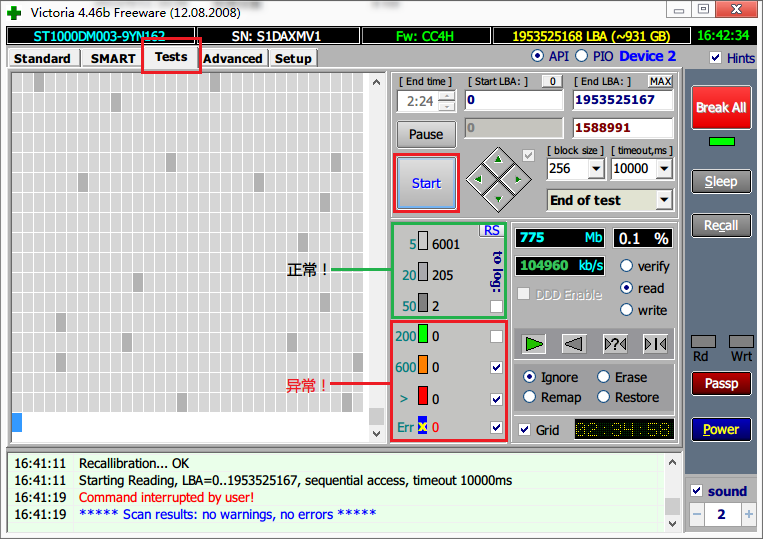Select the butterfly scan mode button
The width and height of the screenshot is (763, 539).
tap(655, 344)
